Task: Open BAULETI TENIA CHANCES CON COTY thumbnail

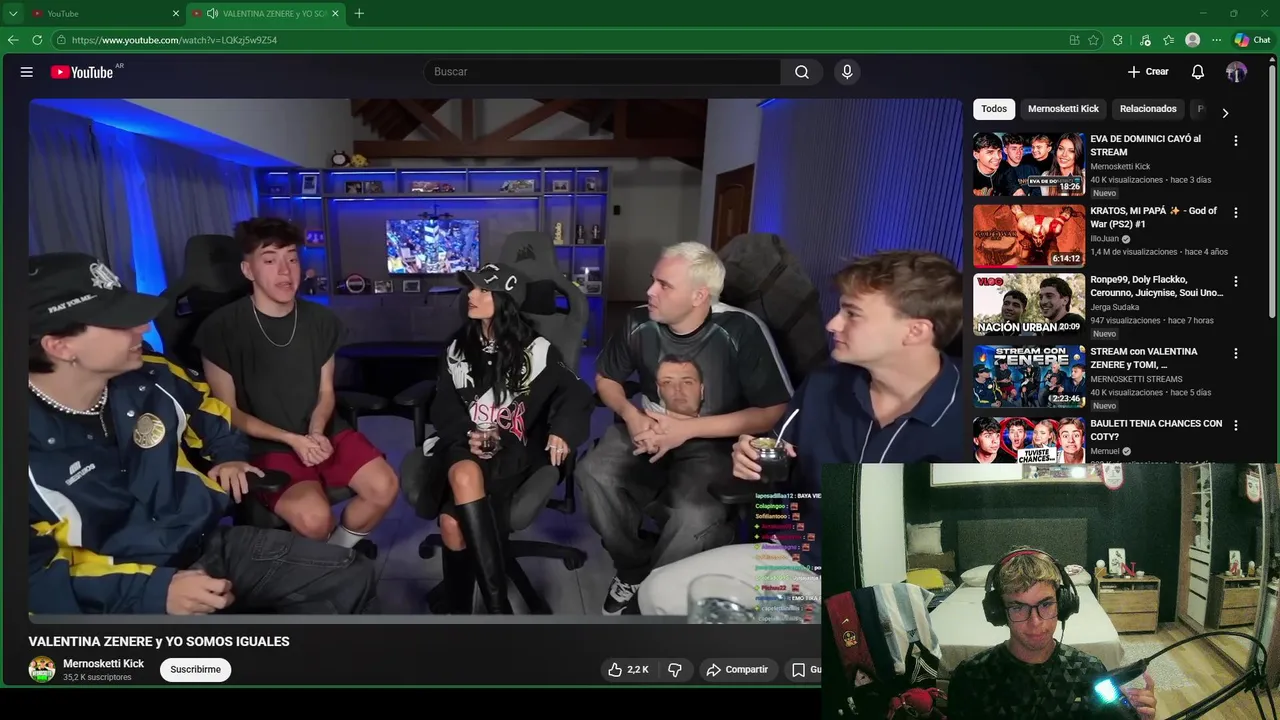Action: click(1029, 441)
